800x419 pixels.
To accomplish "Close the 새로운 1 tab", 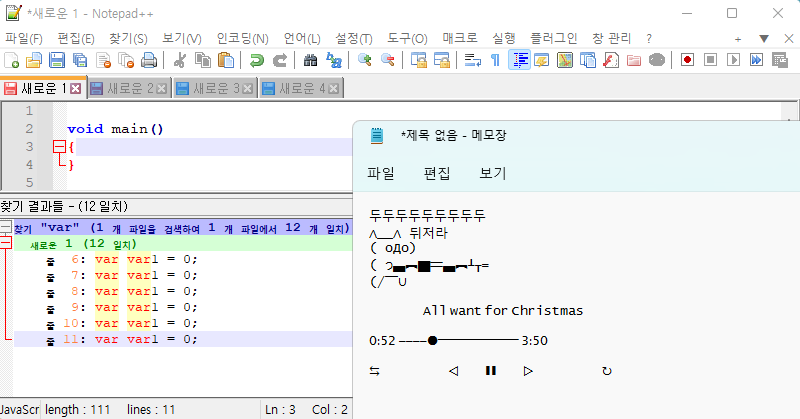I will pos(76,89).
